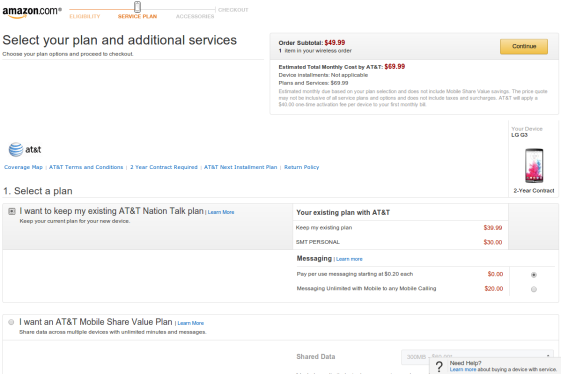Open 2 Year Contract Required link

pos(164,167)
